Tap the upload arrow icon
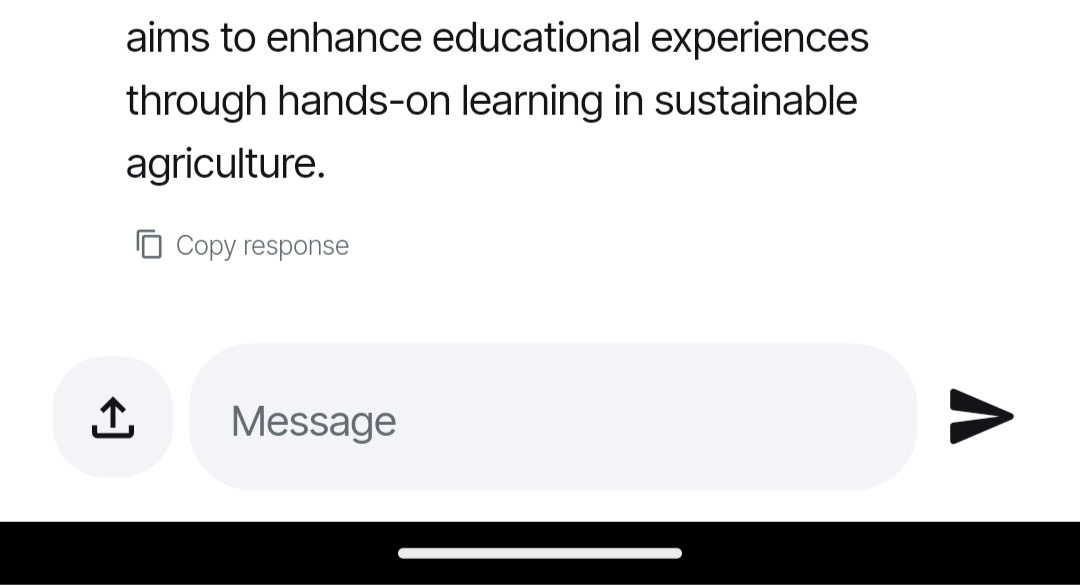The height and width of the screenshot is (585, 1080). pos(113,417)
